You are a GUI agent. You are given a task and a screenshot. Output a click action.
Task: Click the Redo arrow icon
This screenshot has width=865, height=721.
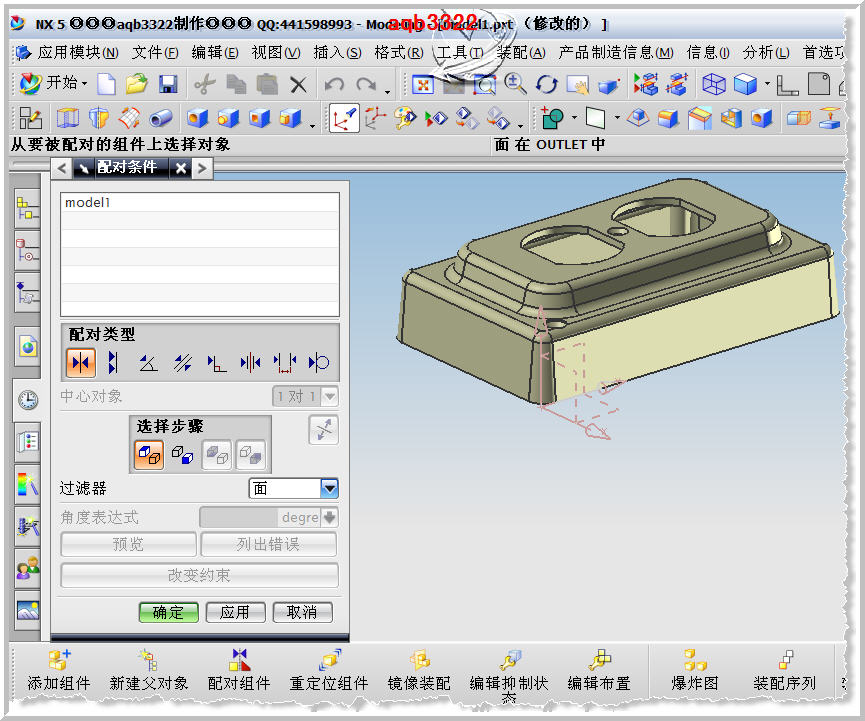point(366,85)
